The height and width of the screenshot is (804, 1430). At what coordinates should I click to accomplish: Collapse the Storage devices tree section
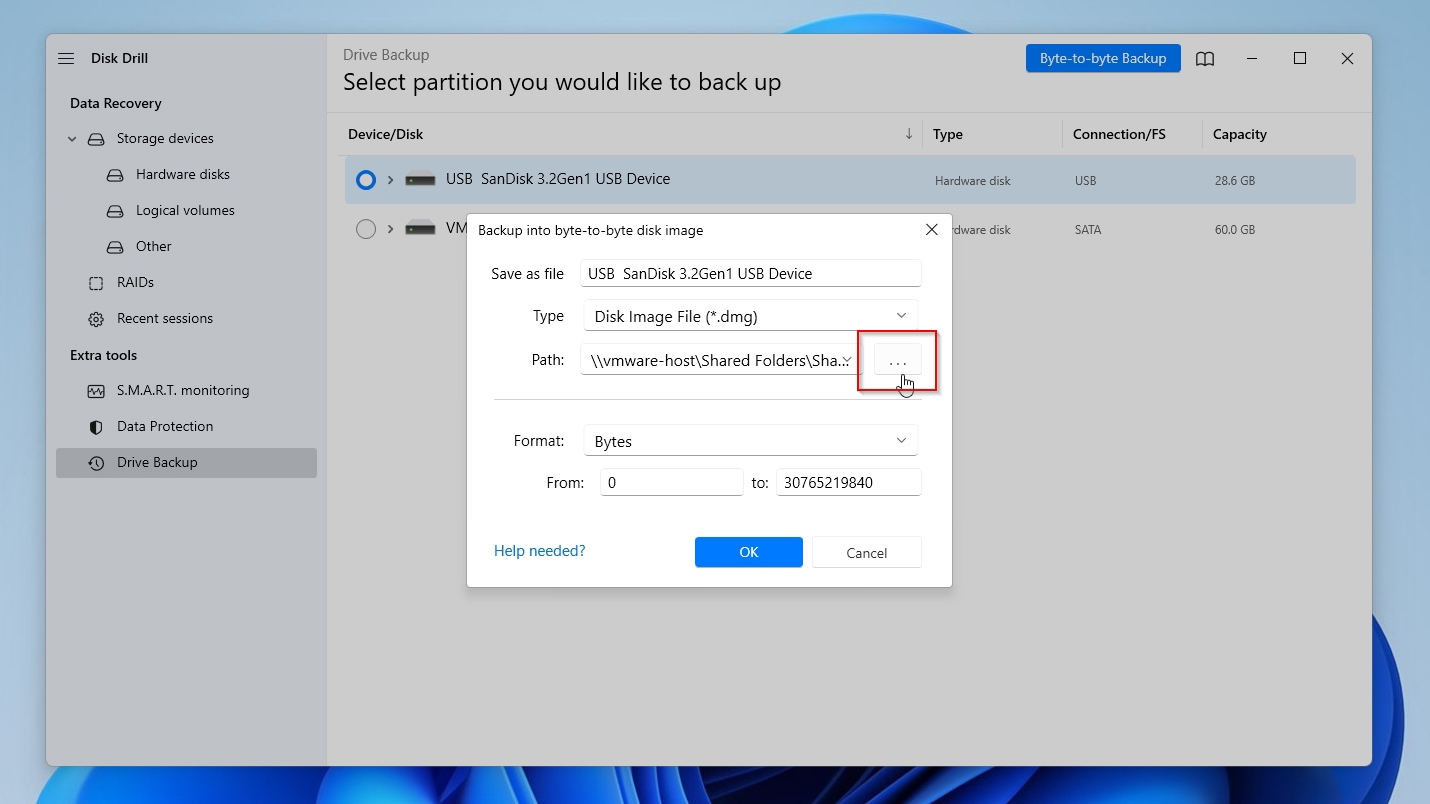tap(72, 139)
